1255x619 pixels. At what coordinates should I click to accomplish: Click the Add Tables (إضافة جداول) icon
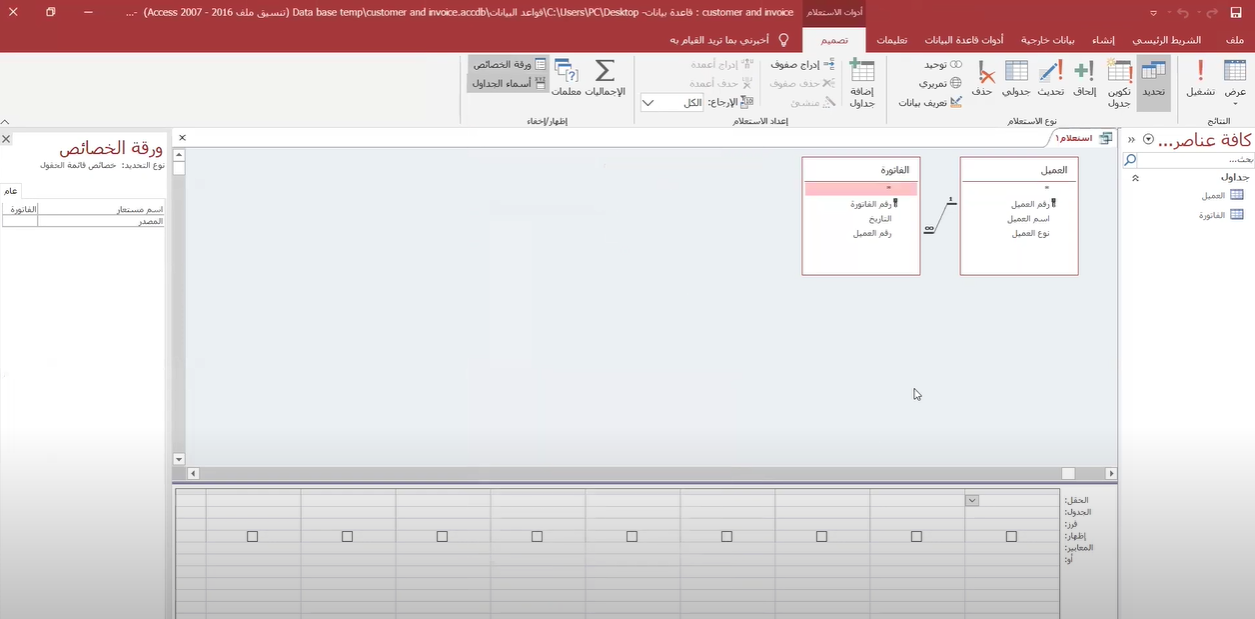[x=861, y=82]
